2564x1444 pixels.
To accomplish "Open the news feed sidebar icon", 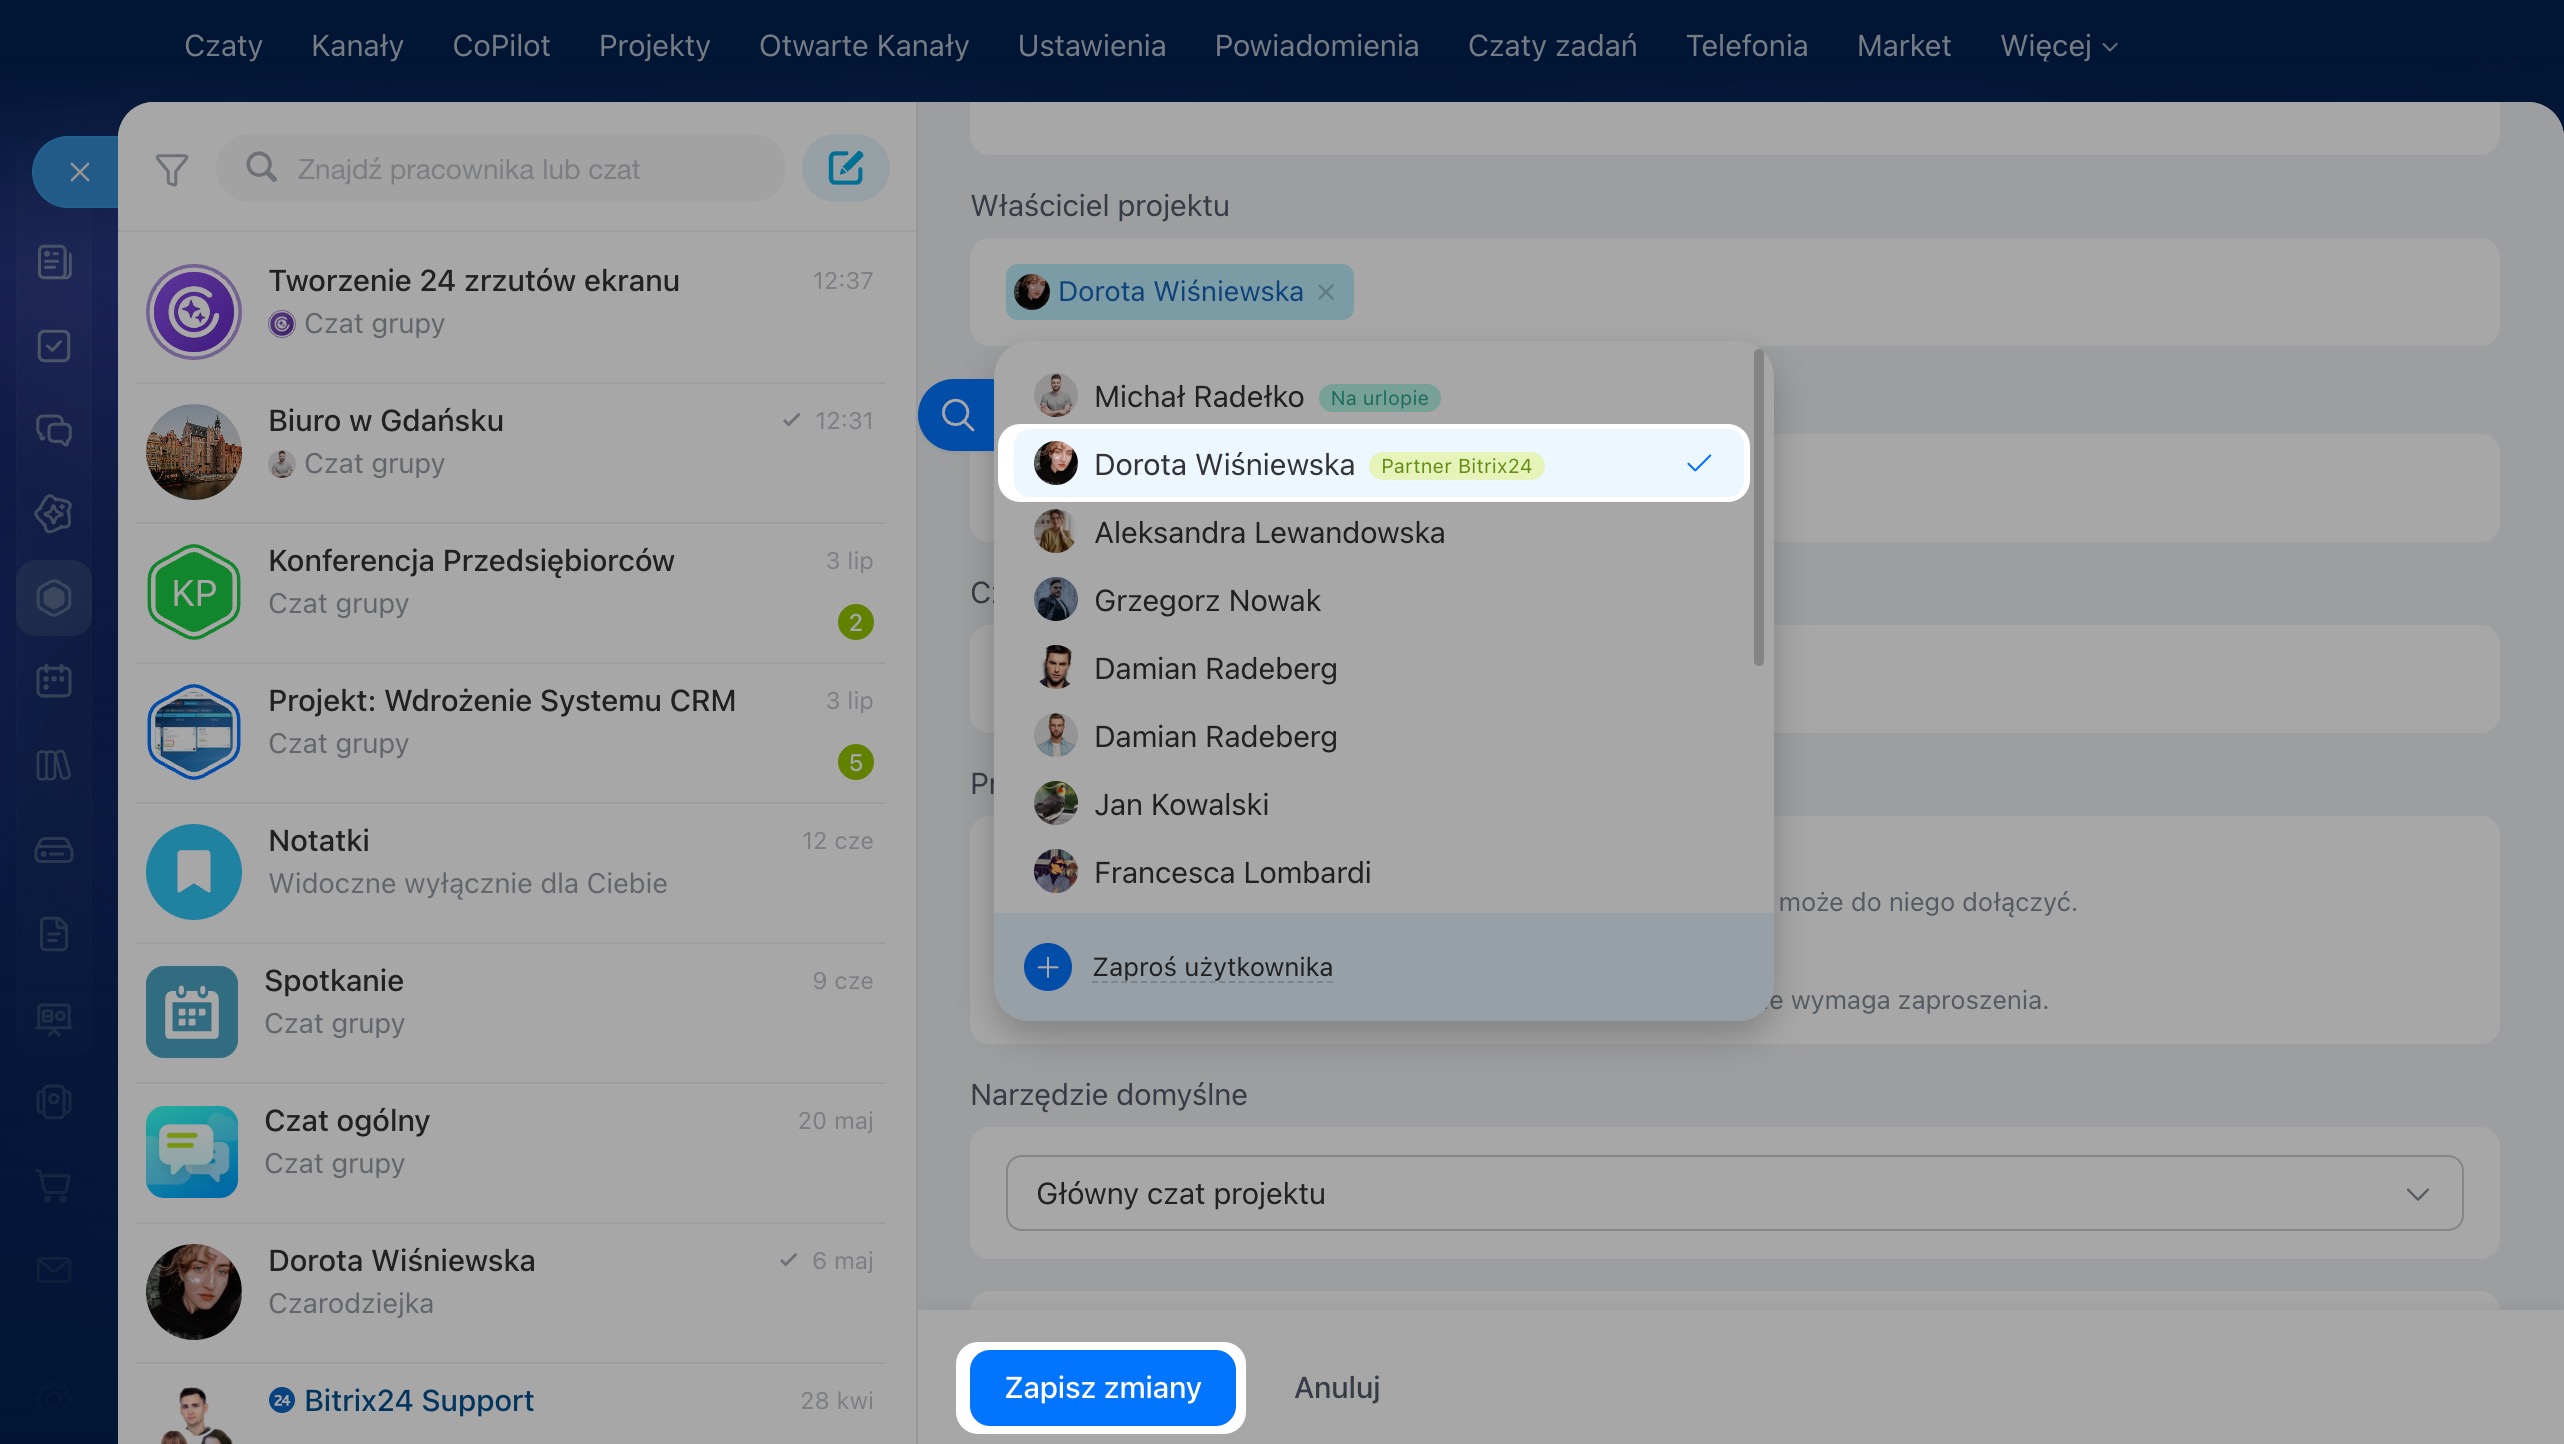I will point(54,262).
